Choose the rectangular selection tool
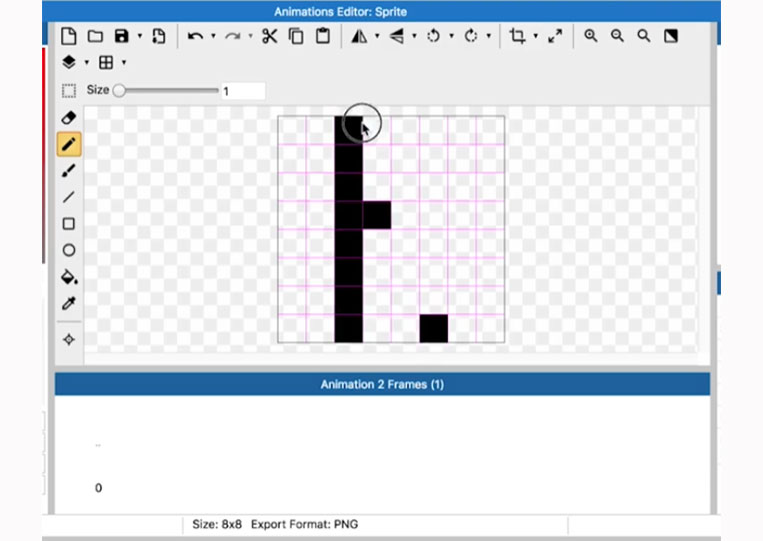Viewport: 763px width, 541px height. pyautogui.click(x=69, y=91)
